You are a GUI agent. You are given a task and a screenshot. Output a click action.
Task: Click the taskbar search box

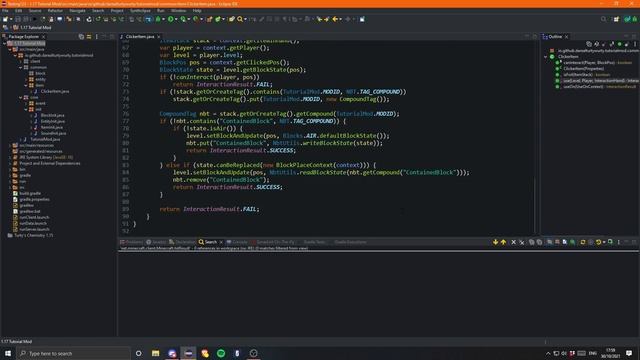pyautogui.click(x=73, y=353)
